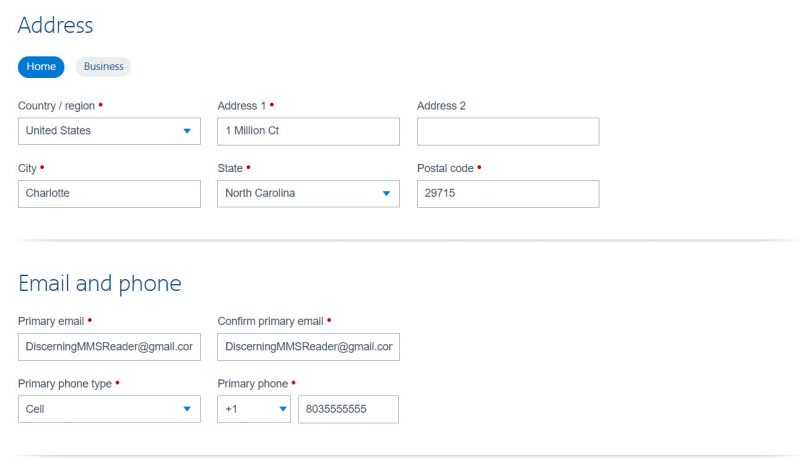Open the Country / region dropdown
800x458 pixels.
(109, 131)
